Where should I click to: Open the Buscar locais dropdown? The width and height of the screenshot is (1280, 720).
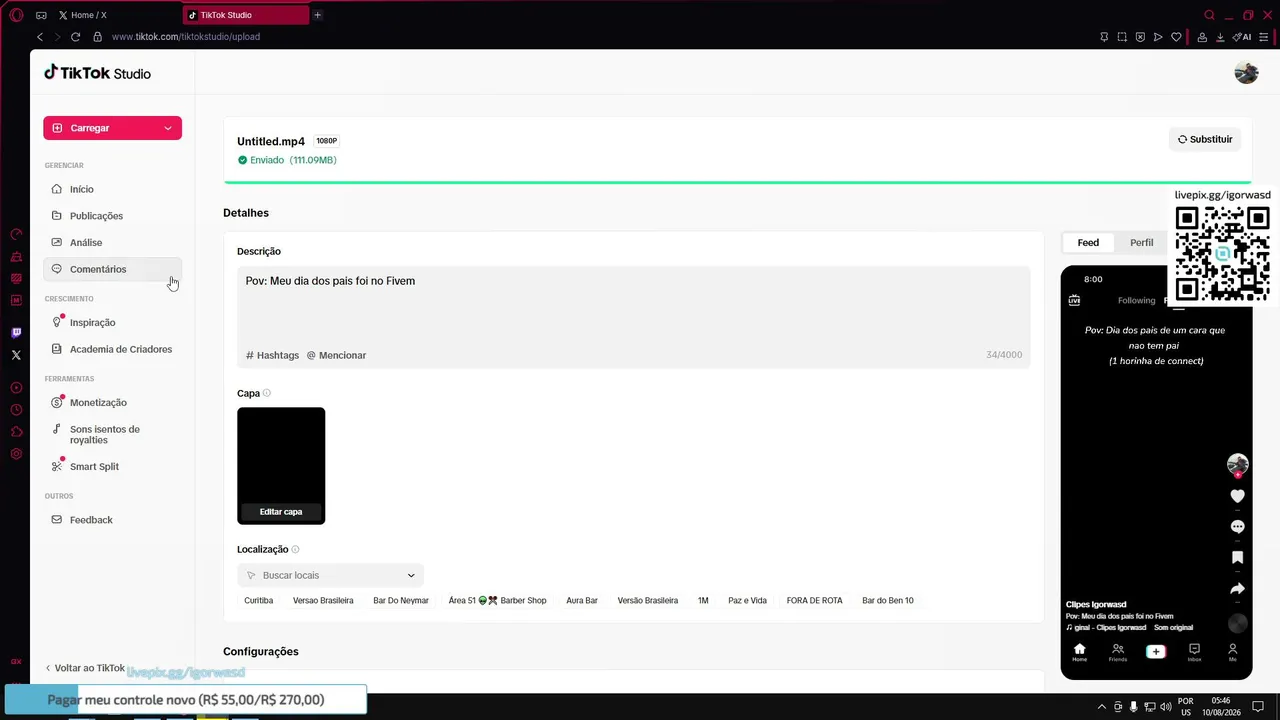[x=330, y=575]
